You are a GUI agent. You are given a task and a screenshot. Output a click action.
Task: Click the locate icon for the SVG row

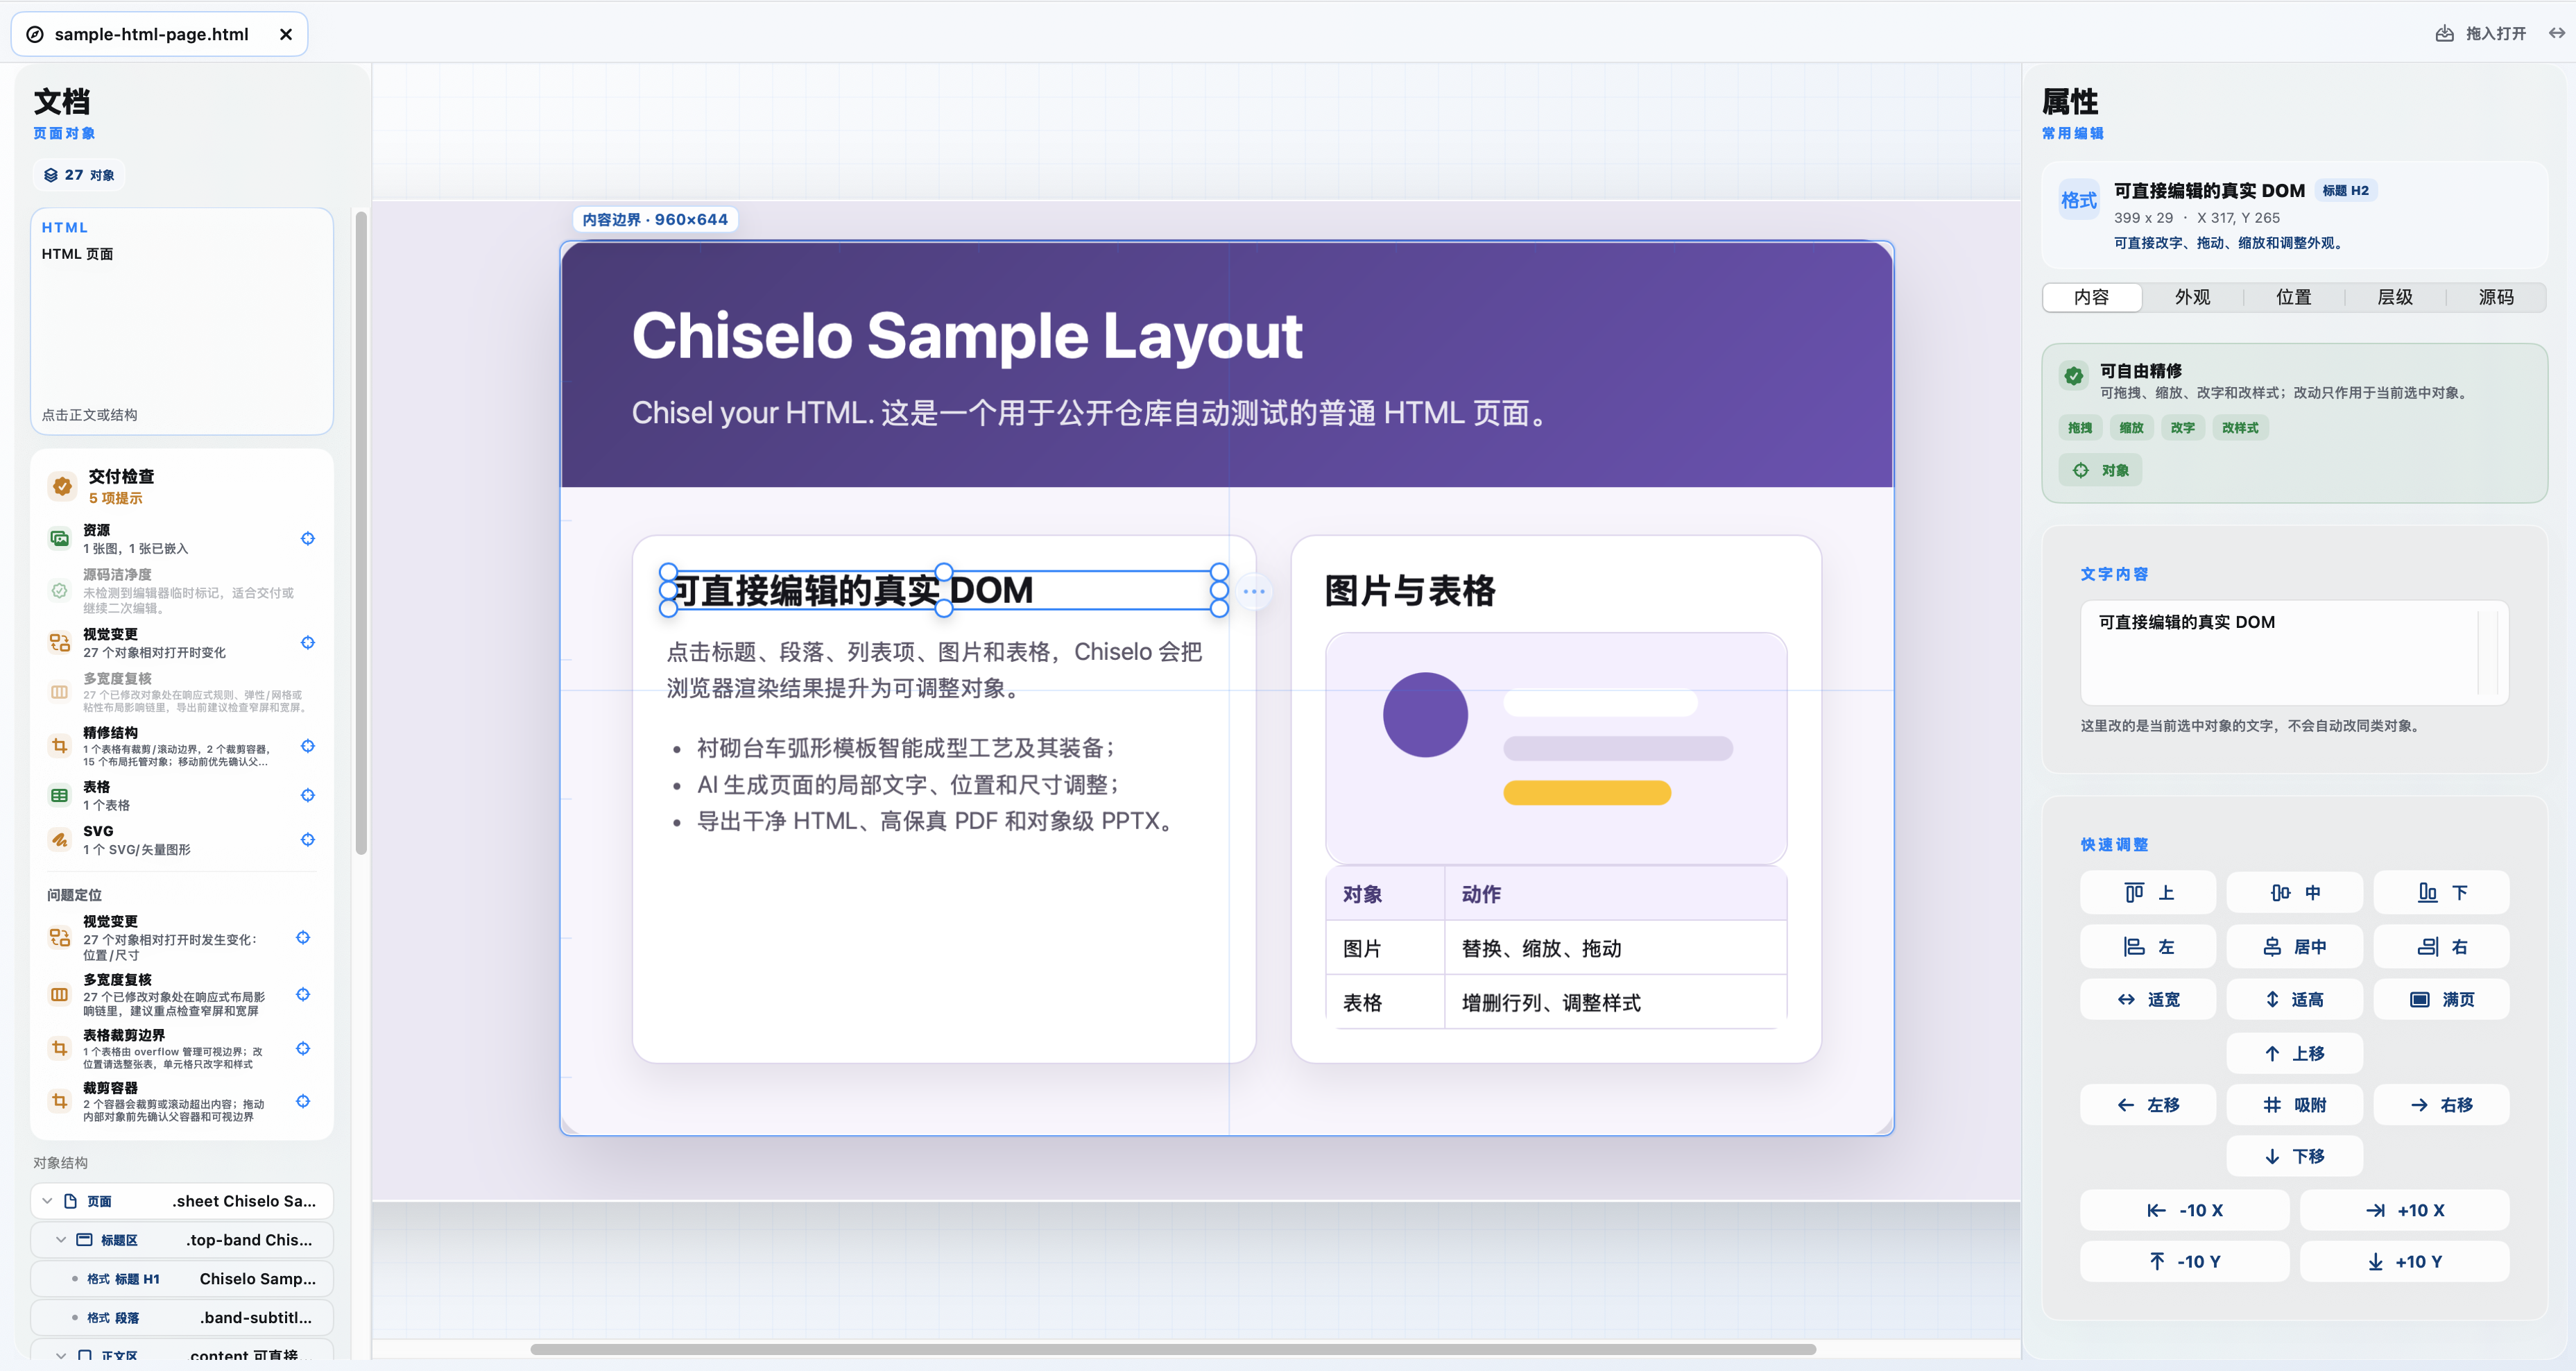[x=308, y=839]
